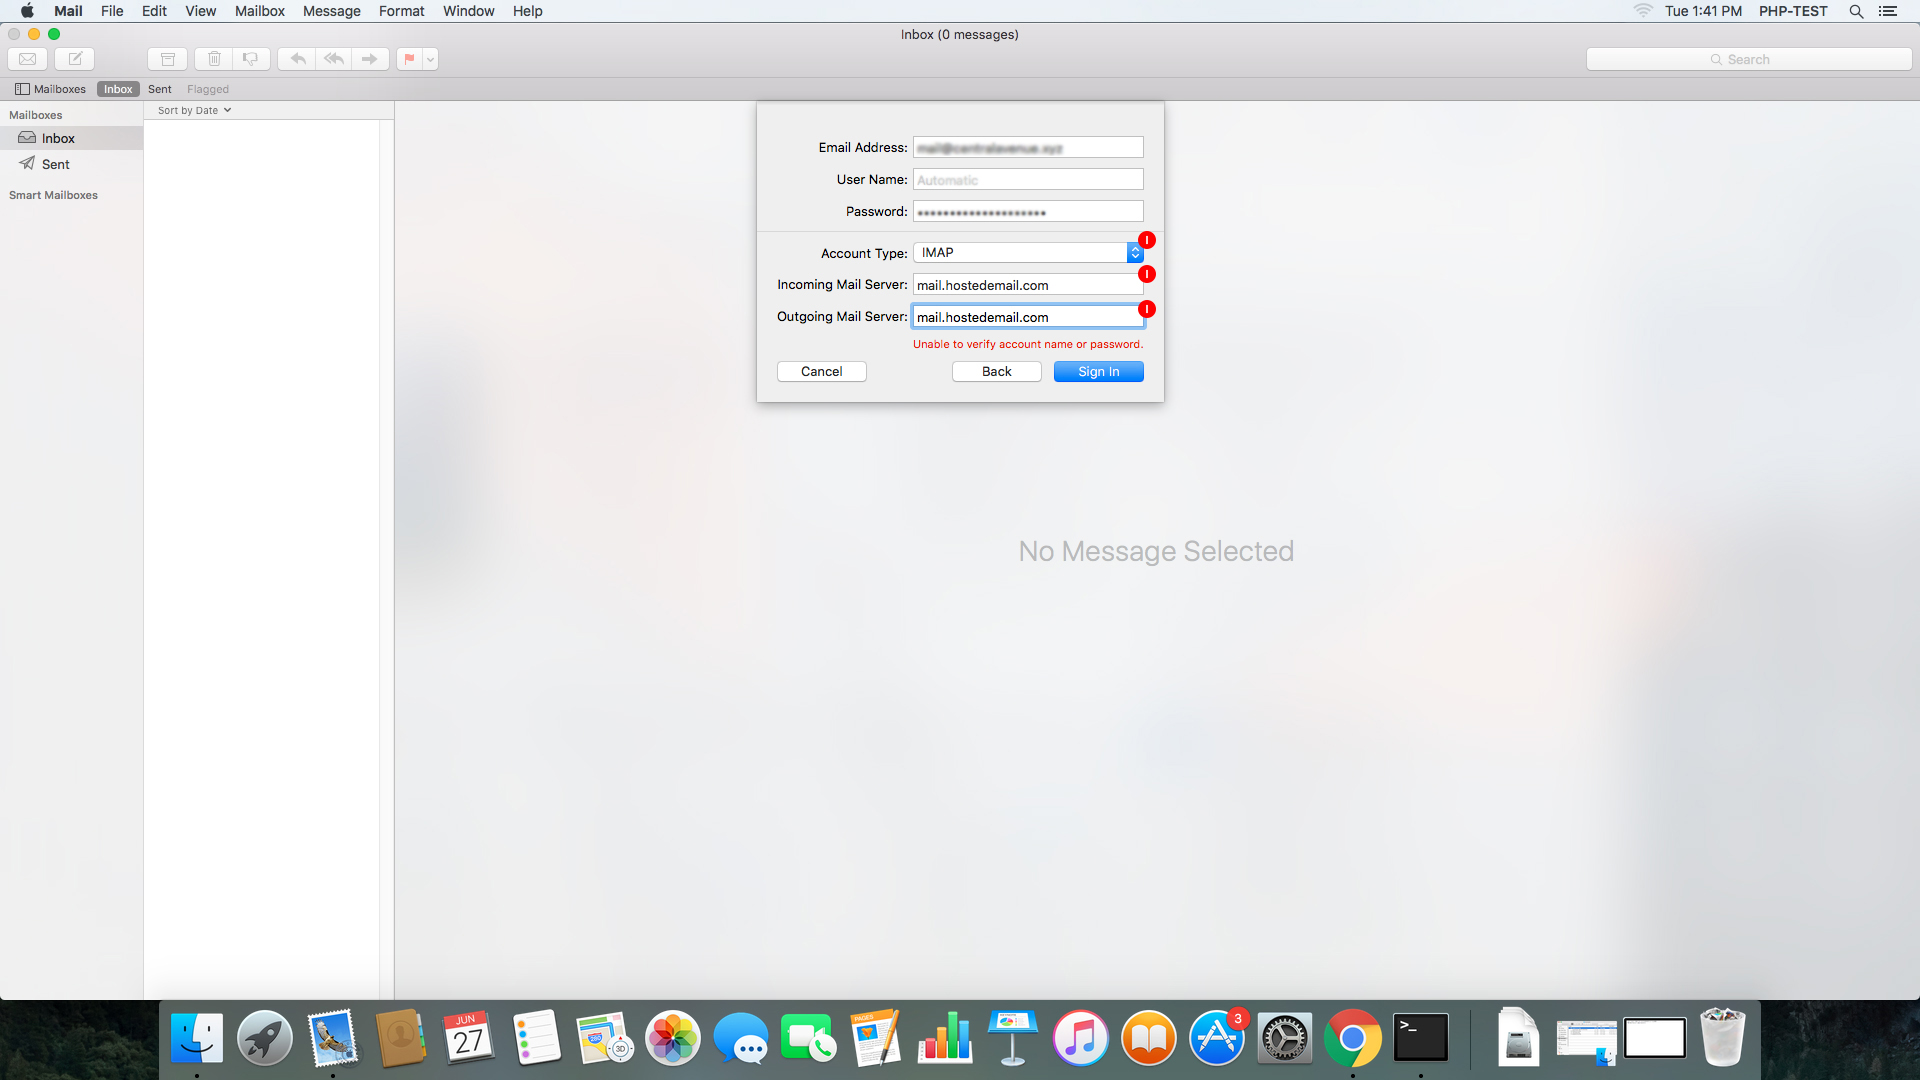Open the flag color dropdown arrow
Viewport: 1920px width, 1080px height.
(x=431, y=59)
